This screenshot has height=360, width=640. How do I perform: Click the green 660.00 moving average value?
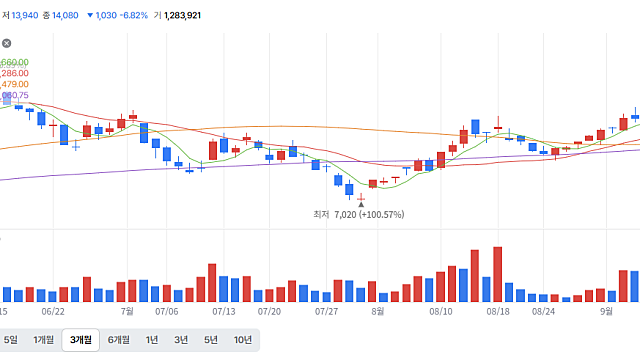[x=14, y=62]
